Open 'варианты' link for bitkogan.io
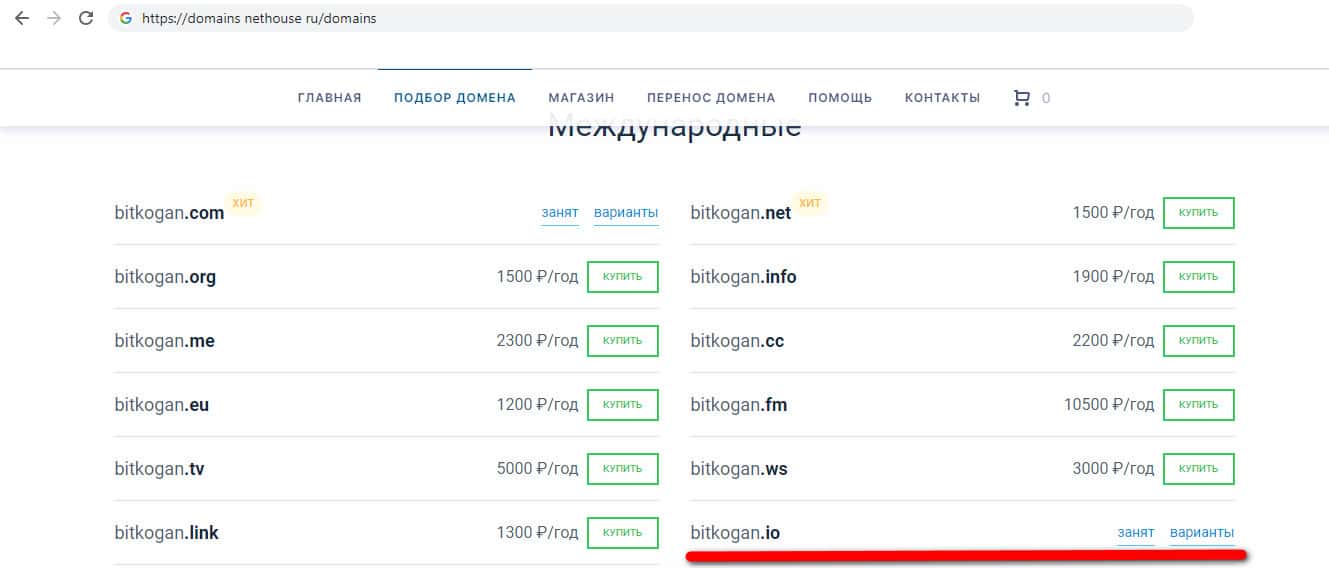 click(1202, 533)
